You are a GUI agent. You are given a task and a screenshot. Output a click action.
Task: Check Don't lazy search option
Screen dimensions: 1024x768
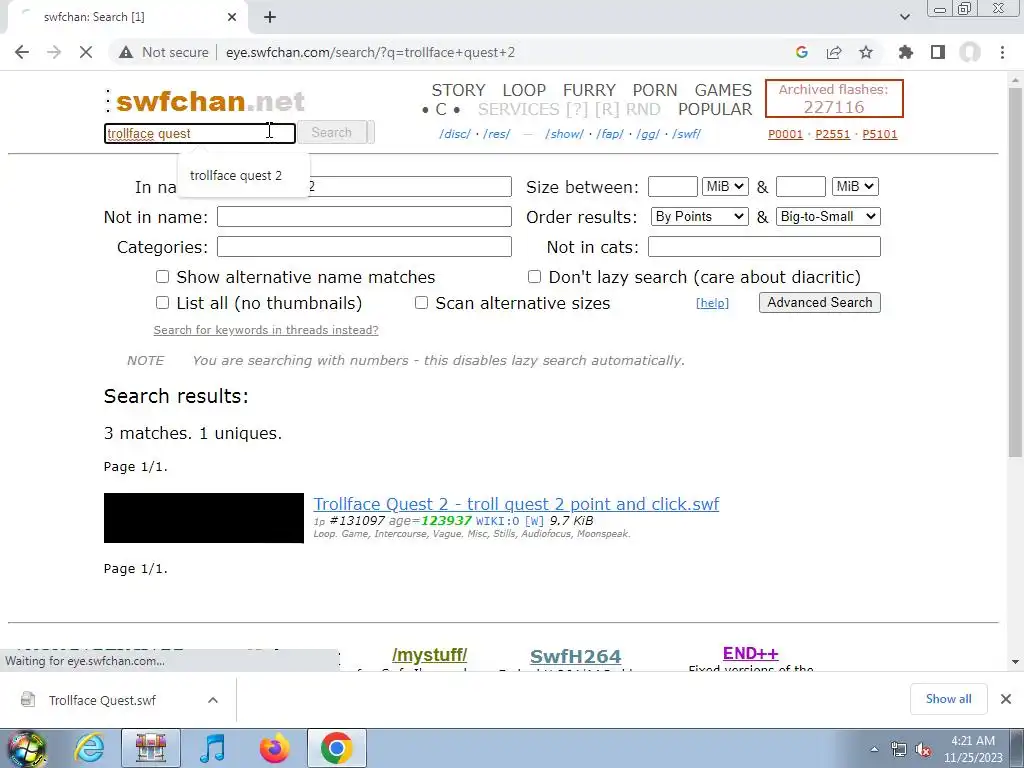click(x=534, y=277)
